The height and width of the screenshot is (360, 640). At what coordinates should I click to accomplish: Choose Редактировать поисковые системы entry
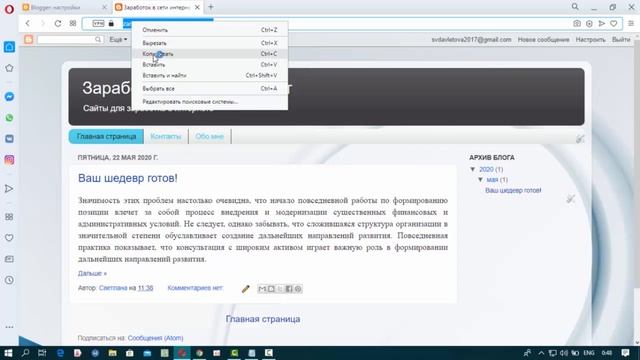[210, 102]
